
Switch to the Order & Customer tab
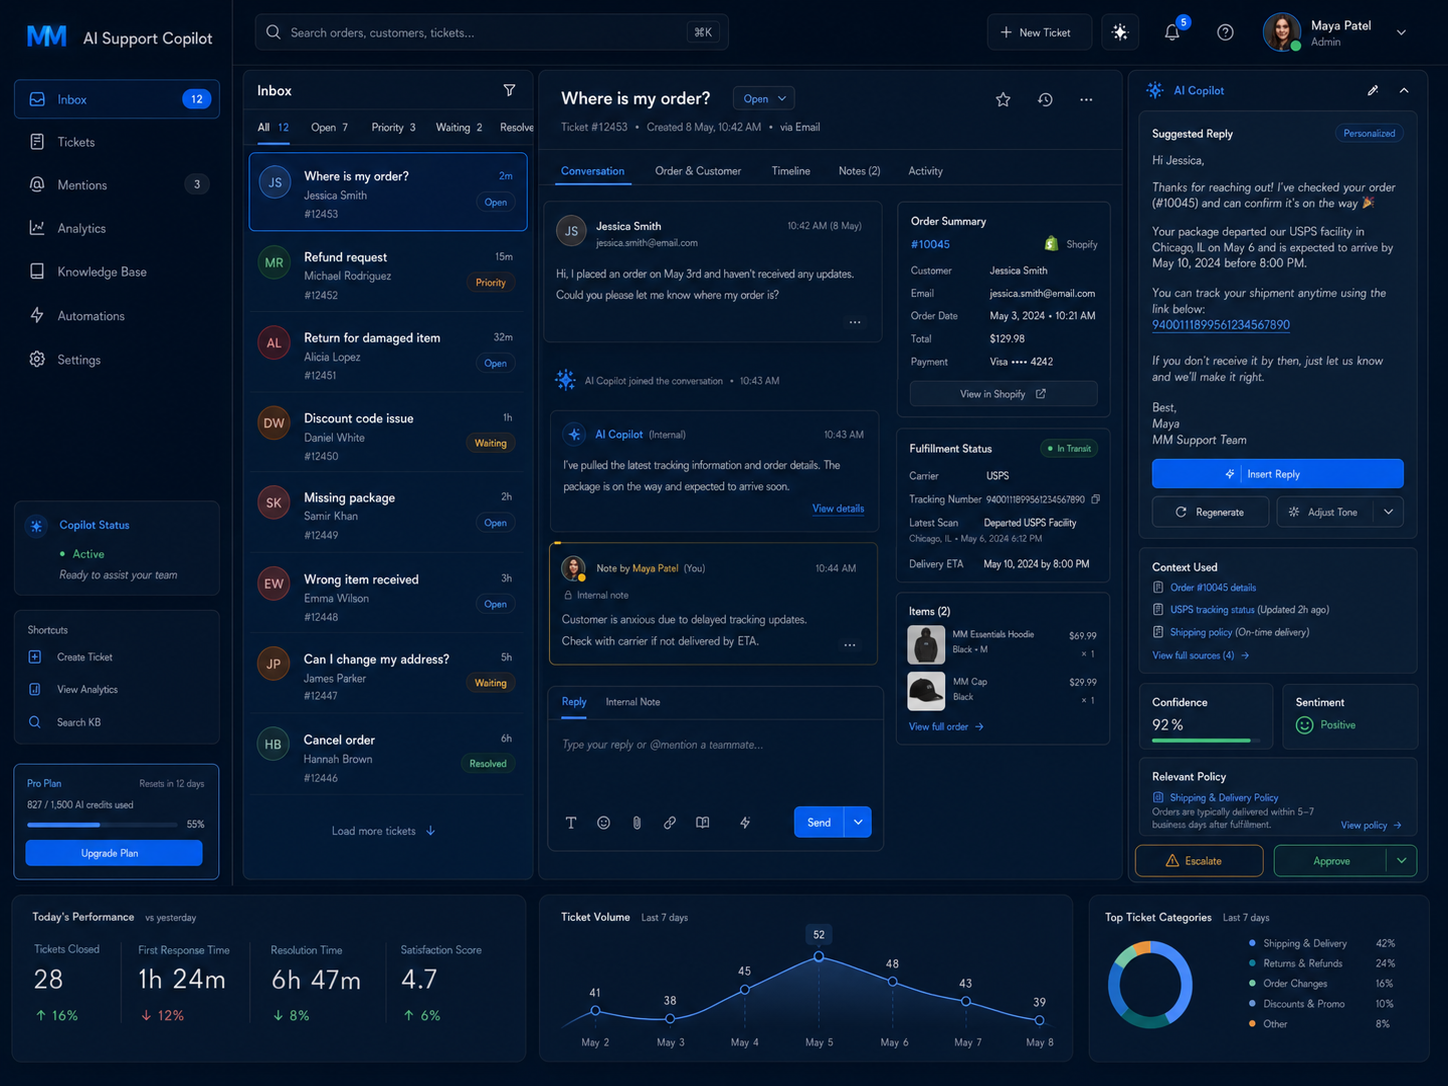698,171
